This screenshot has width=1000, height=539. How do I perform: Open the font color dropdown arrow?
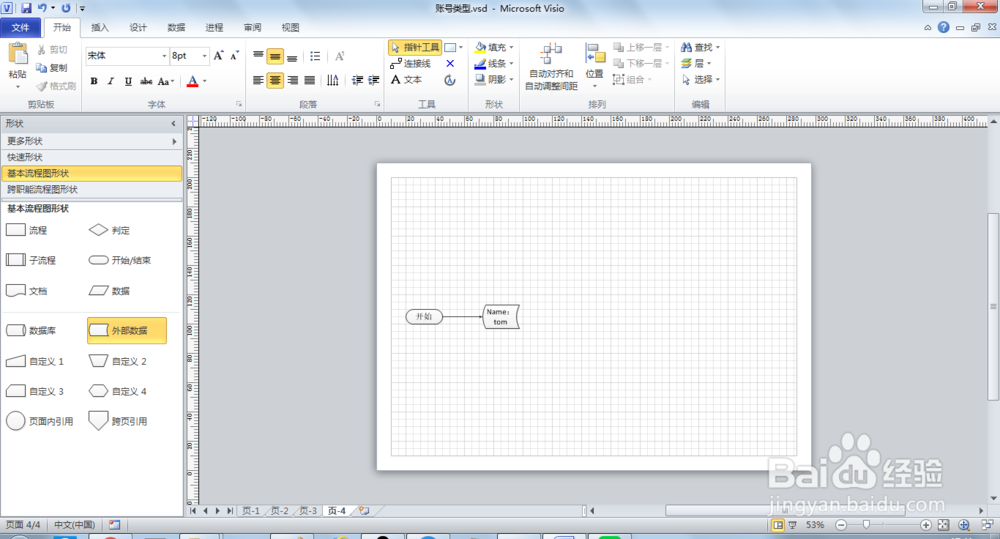(205, 81)
